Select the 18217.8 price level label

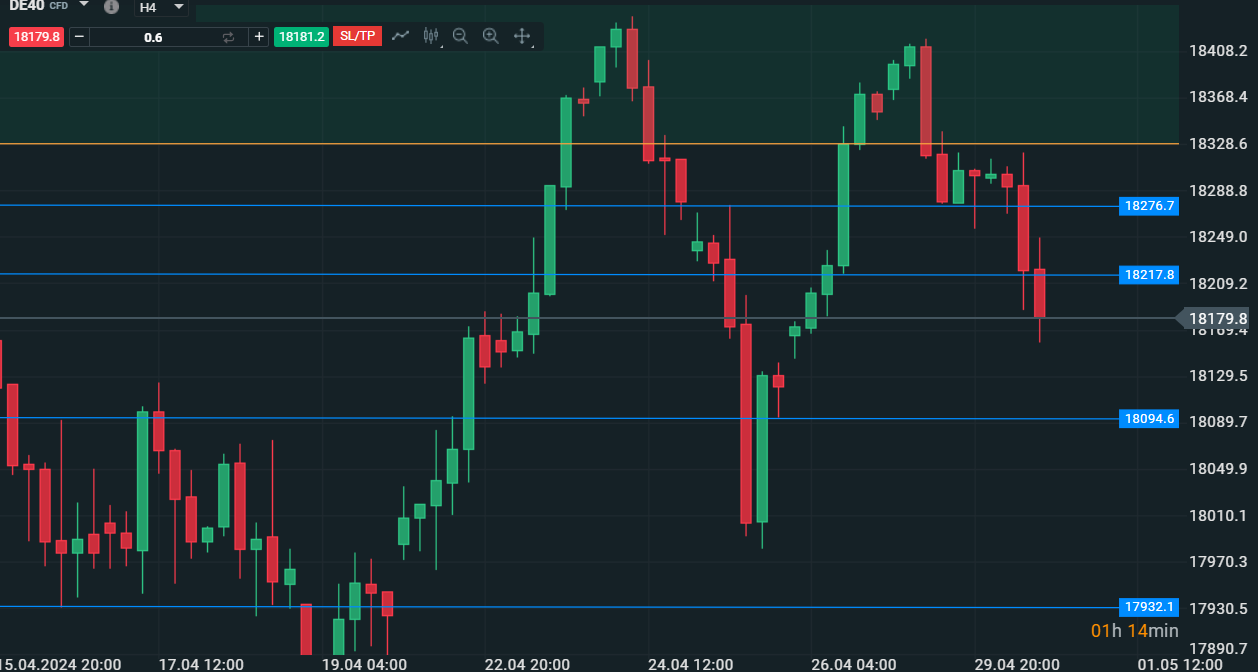[1149, 274]
